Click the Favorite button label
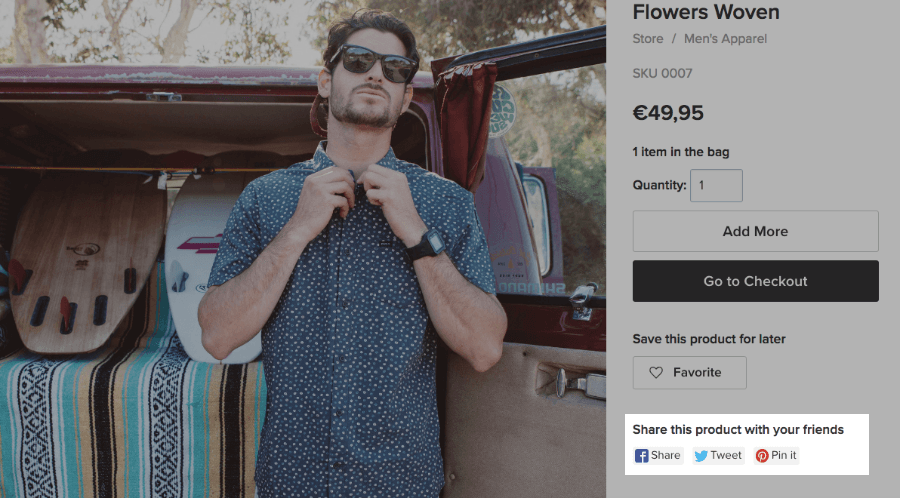The height and width of the screenshot is (498, 900). coord(697,373)
